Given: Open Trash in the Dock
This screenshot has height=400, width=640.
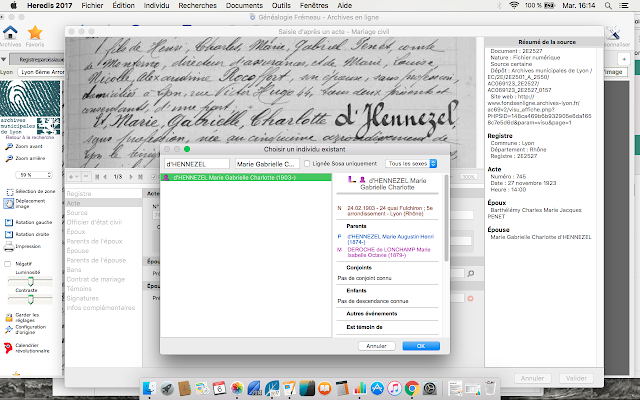Looking at the screenshot, I should (x=490, y=388).
